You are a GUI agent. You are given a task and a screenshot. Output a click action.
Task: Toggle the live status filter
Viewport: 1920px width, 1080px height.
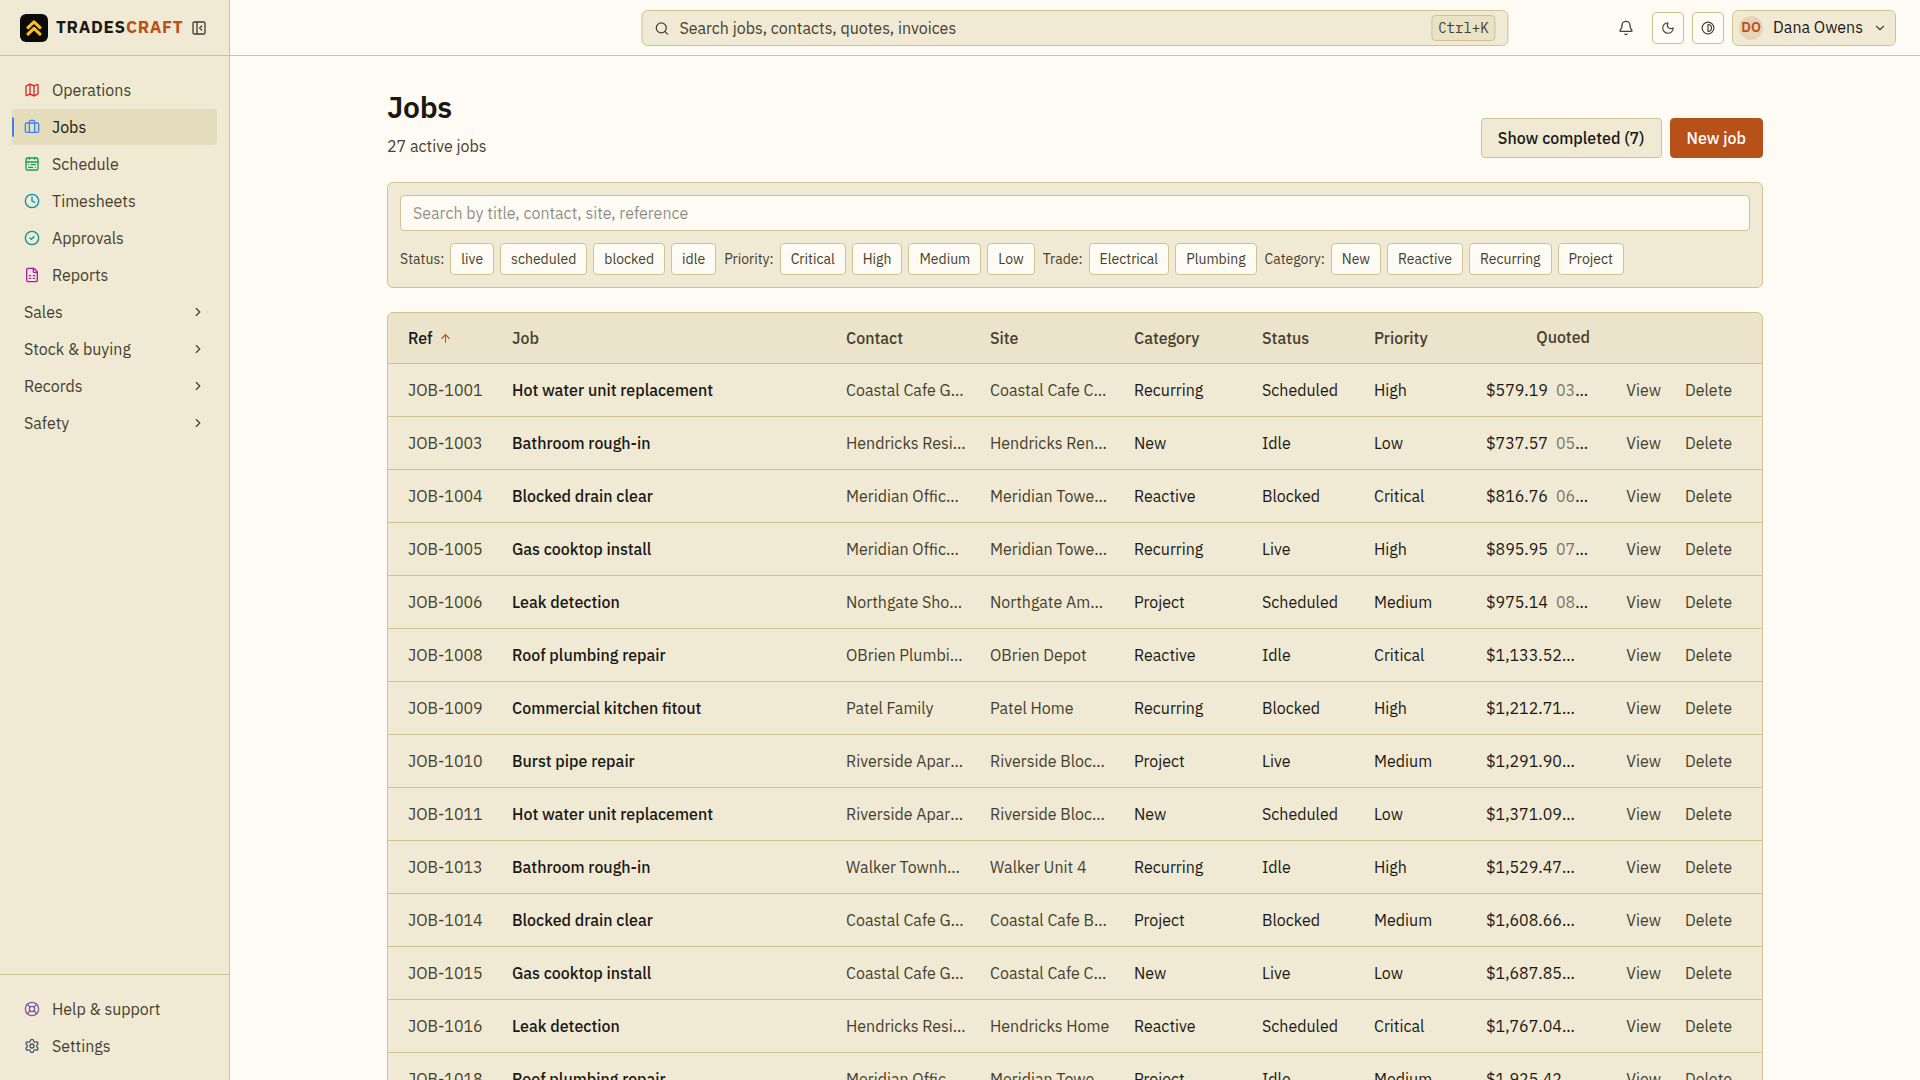[472, 259]
